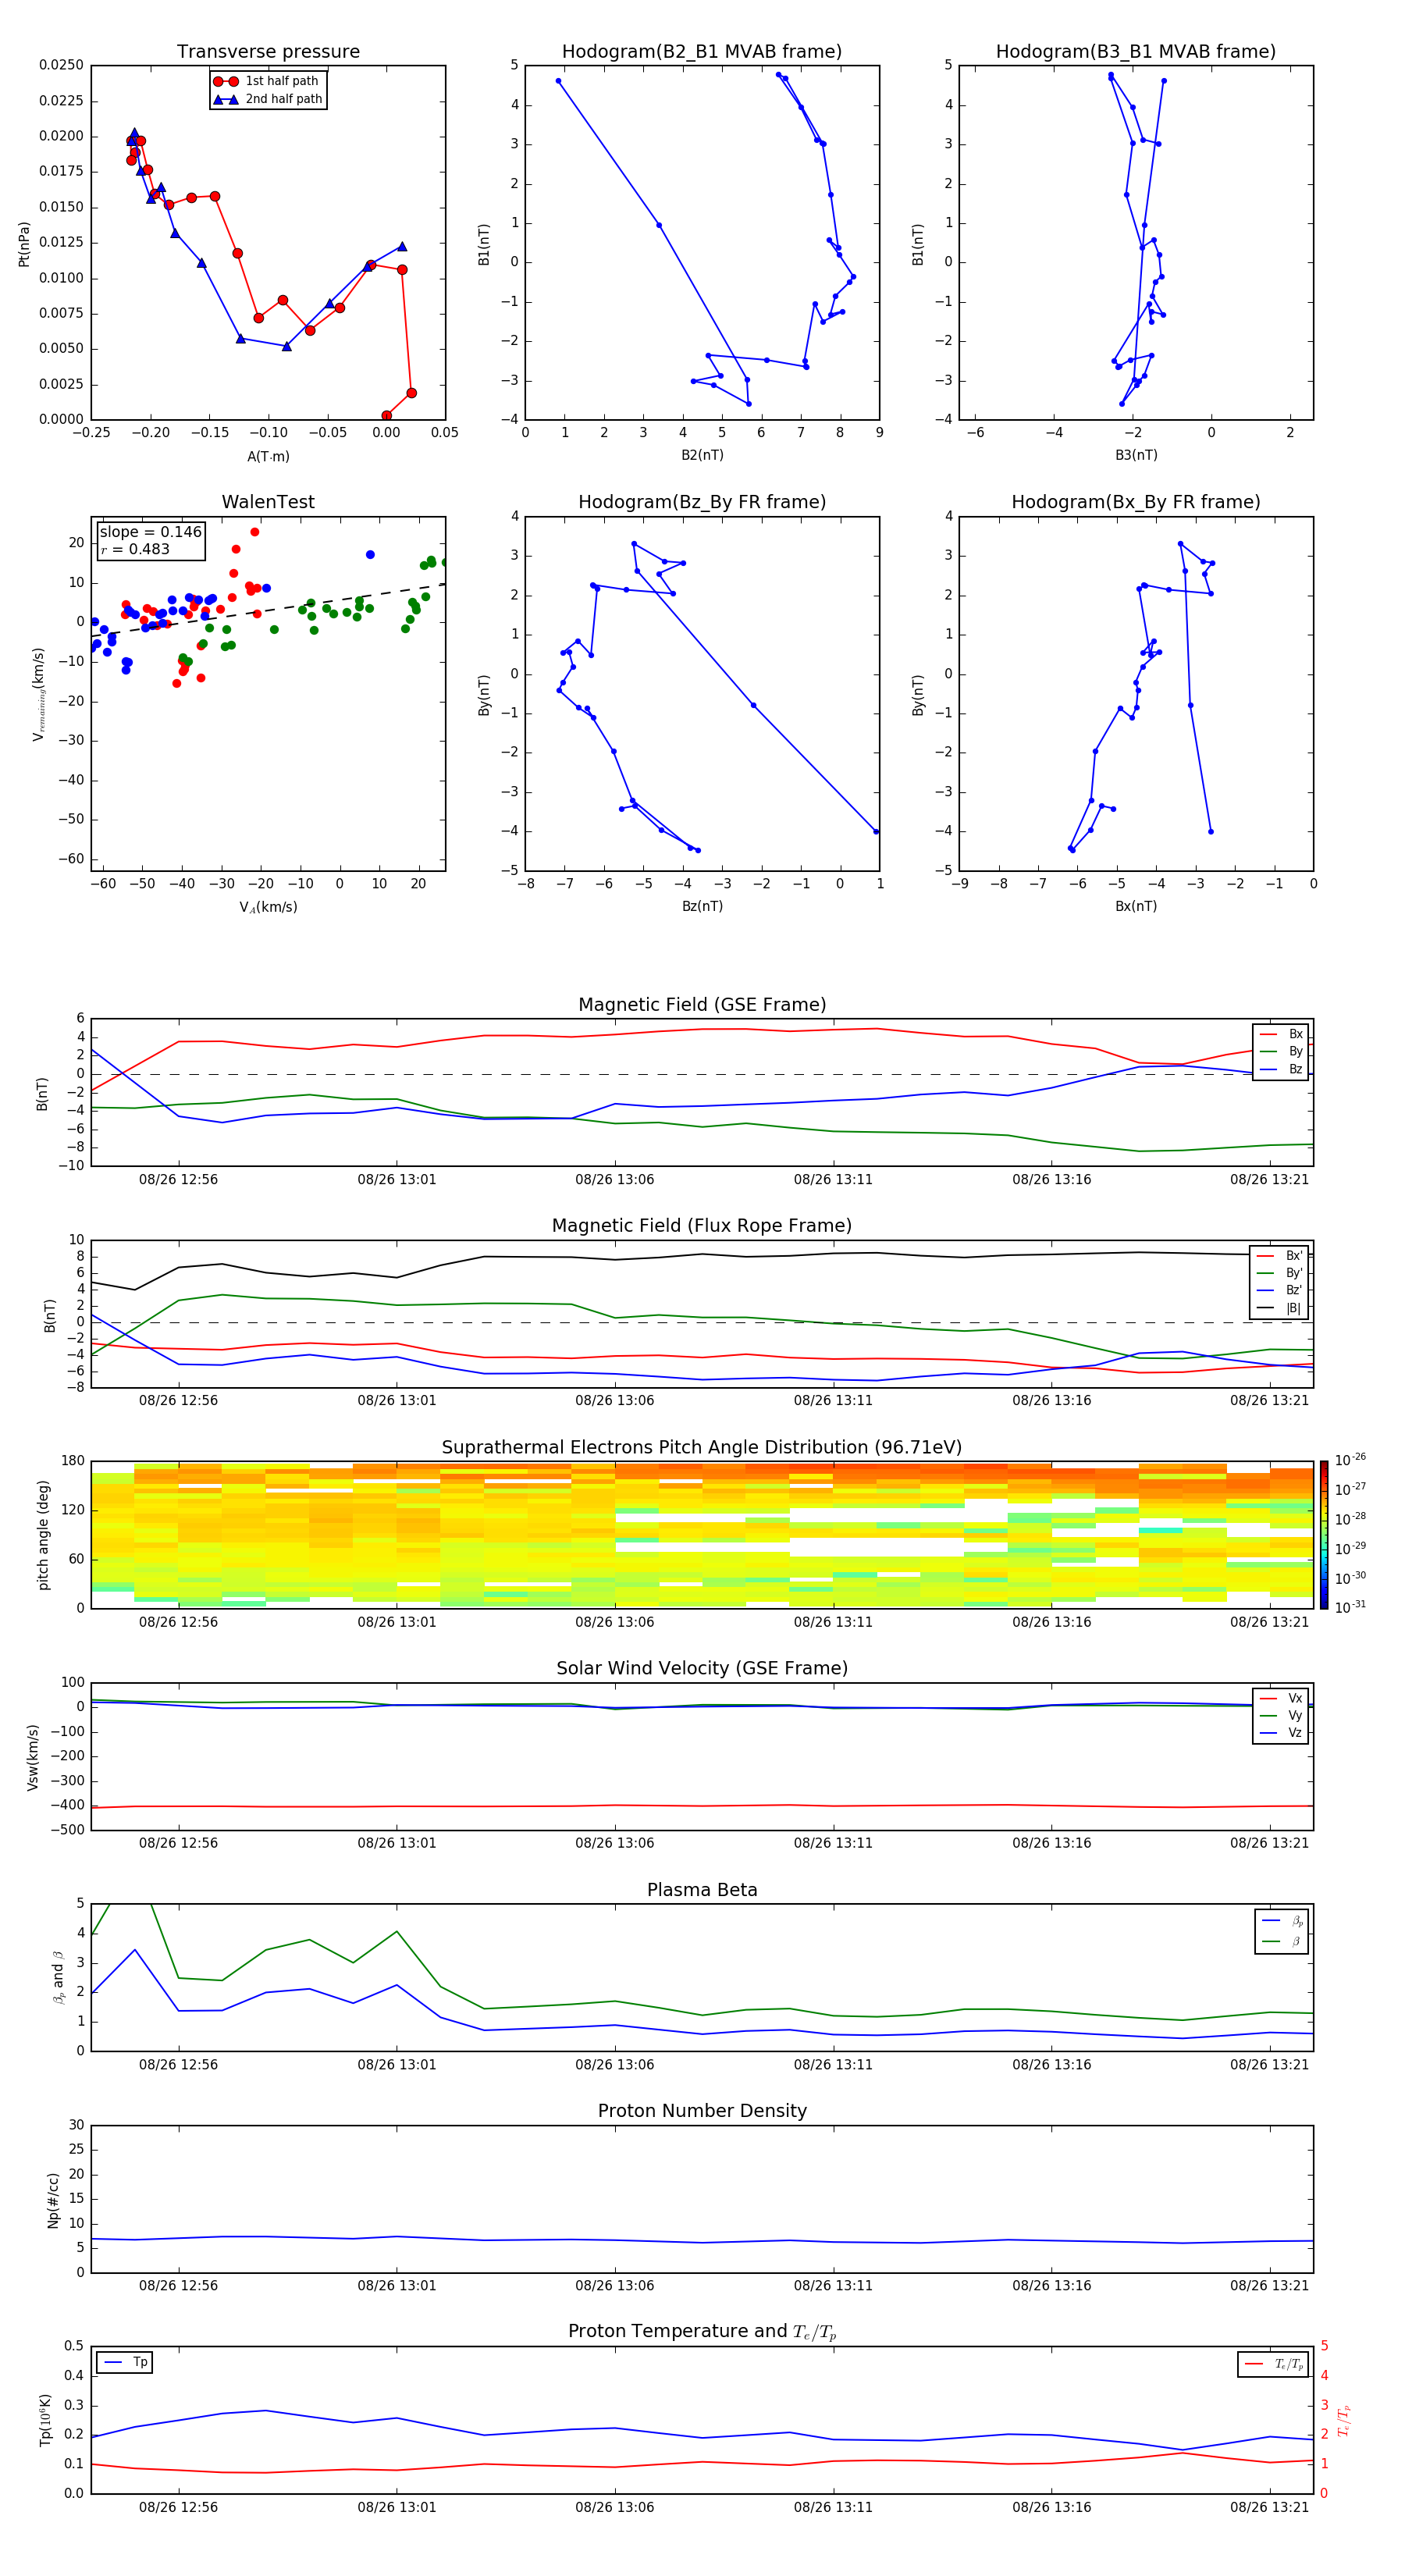Select the Bx entry in the GSE legend
The height and width of the screenshot is (2576, 1405).
pos(1281,1034)
